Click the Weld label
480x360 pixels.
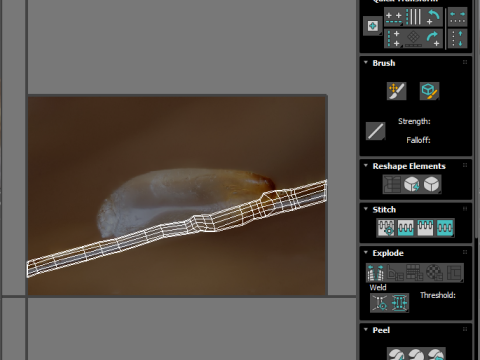point(378,287)
